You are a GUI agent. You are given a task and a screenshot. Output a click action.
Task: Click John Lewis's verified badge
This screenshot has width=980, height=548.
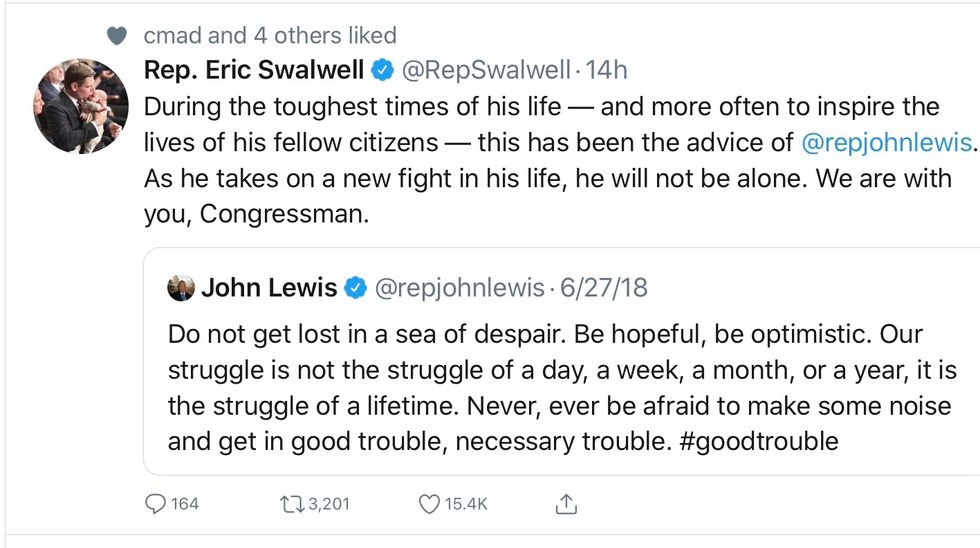(355, 288)
